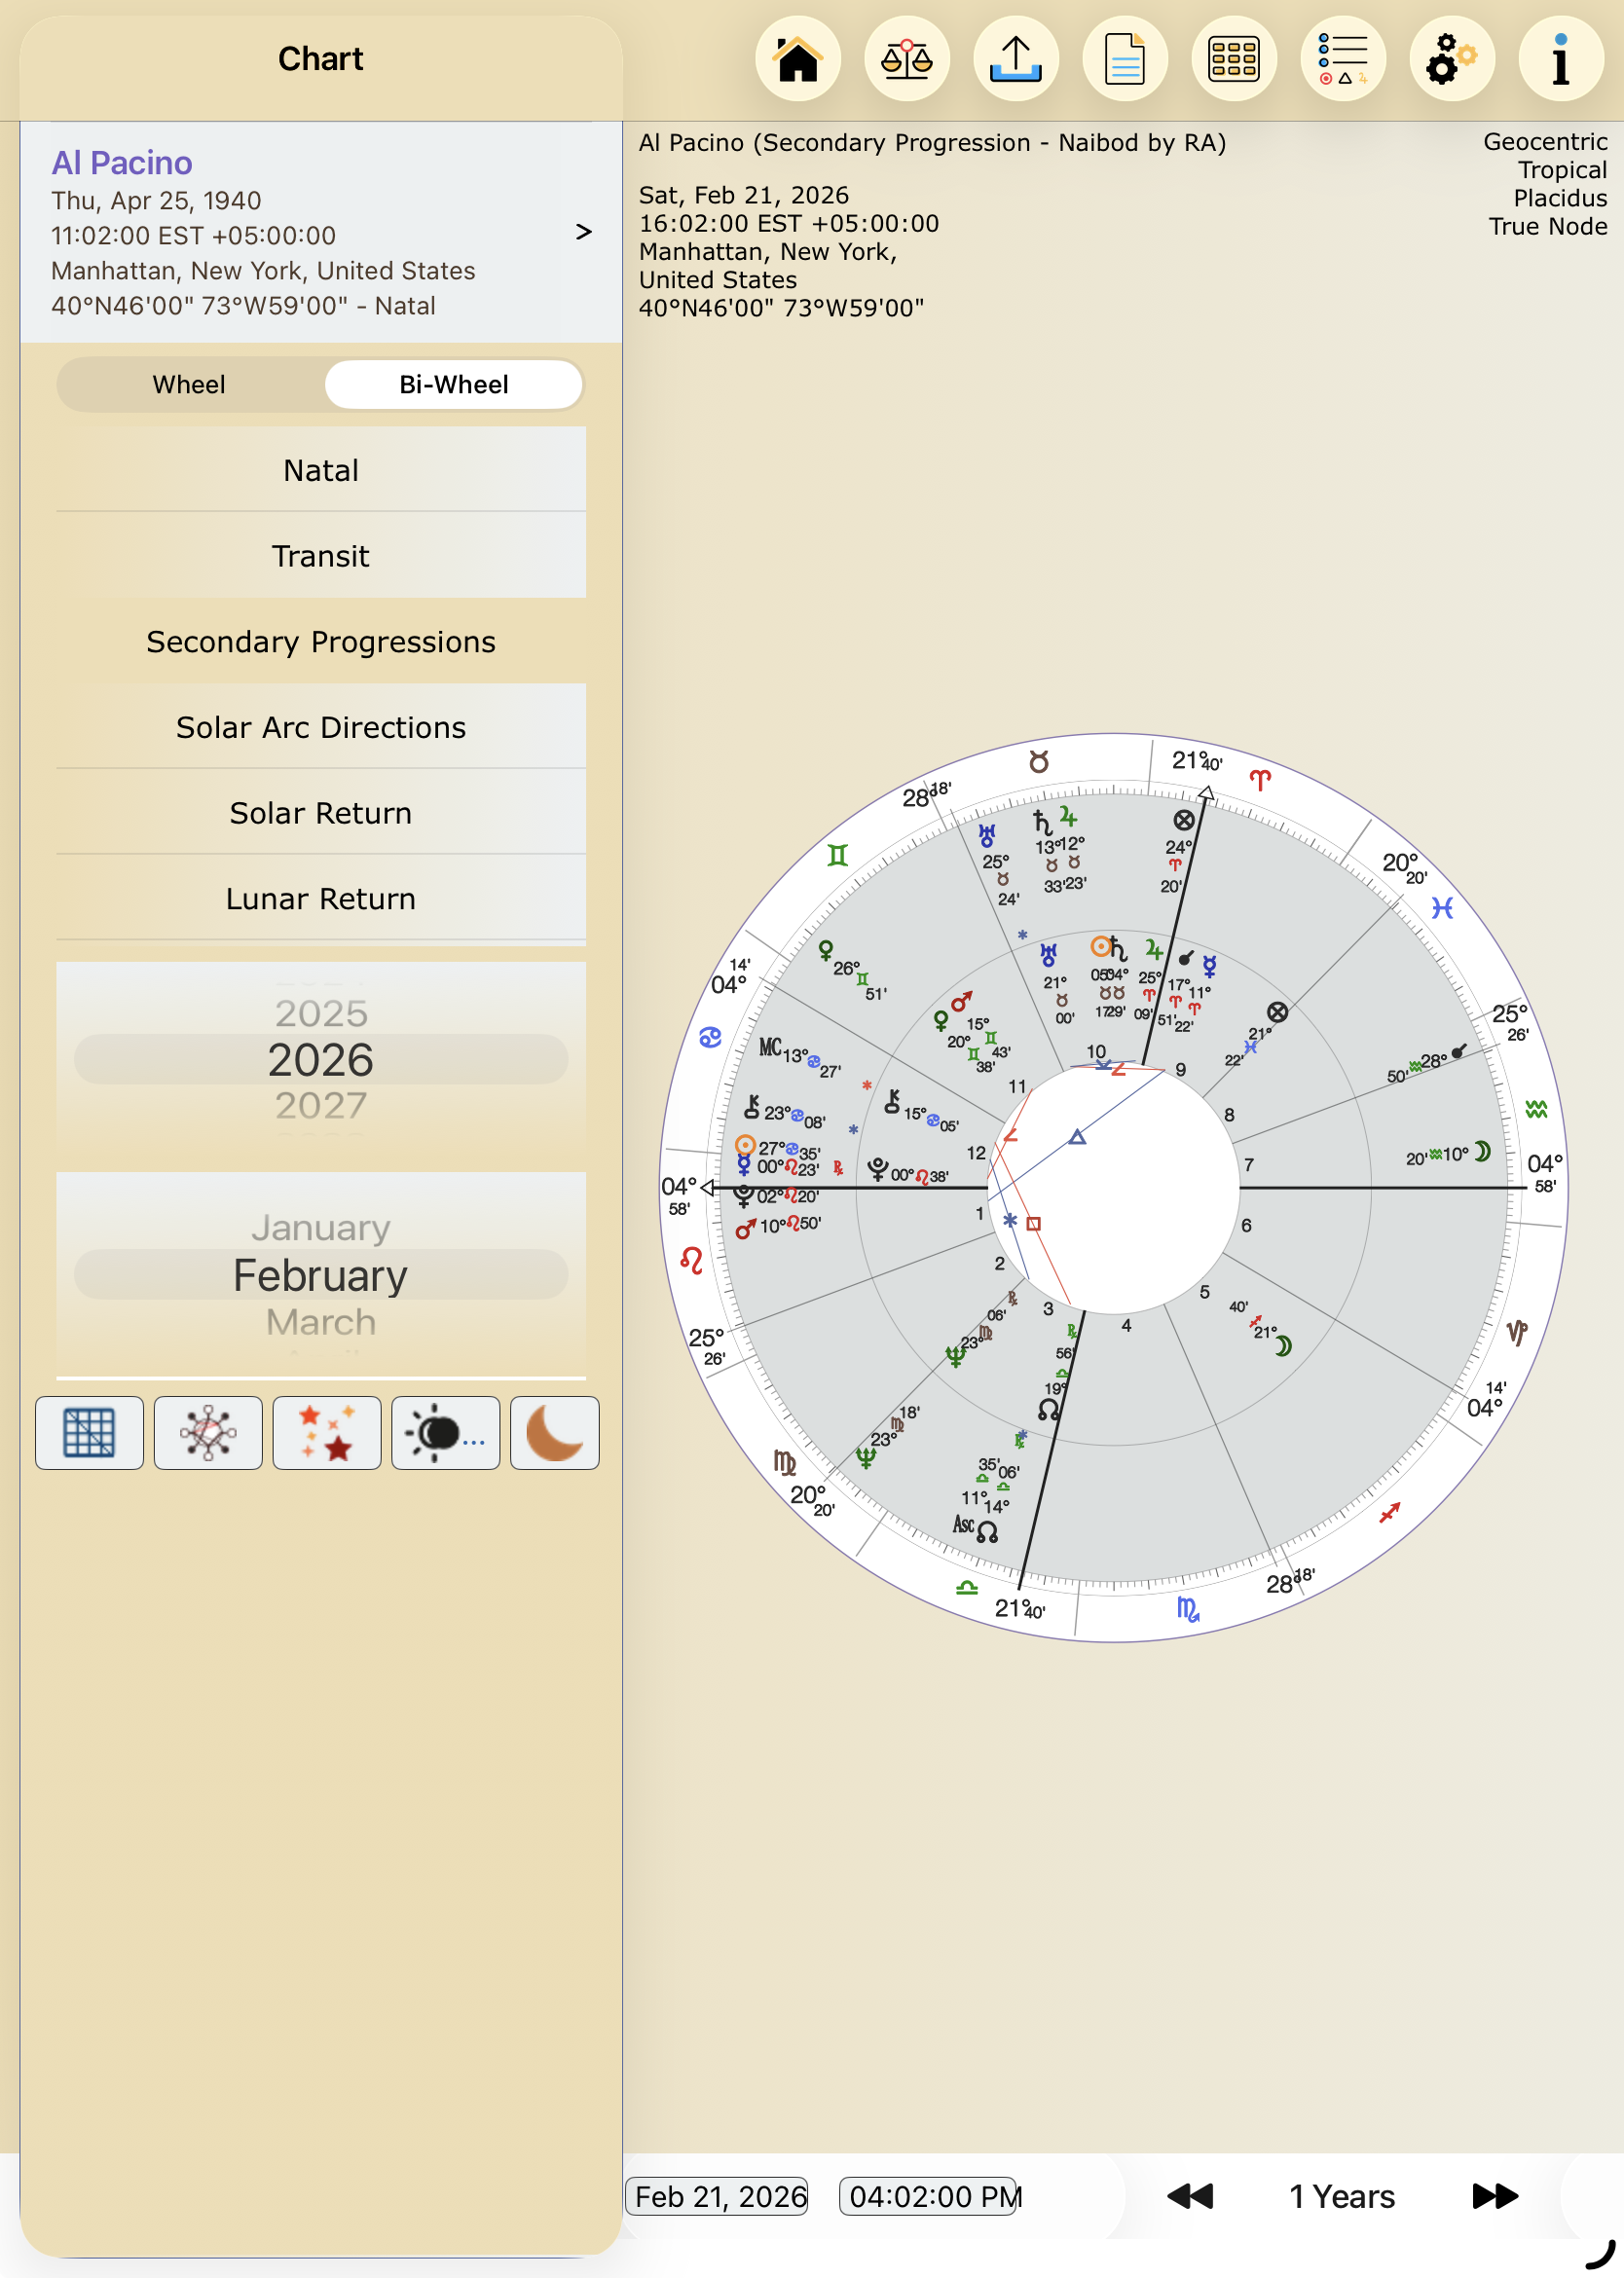
Task: Show the info icon panel
Action: click(x=1560, y=60)
